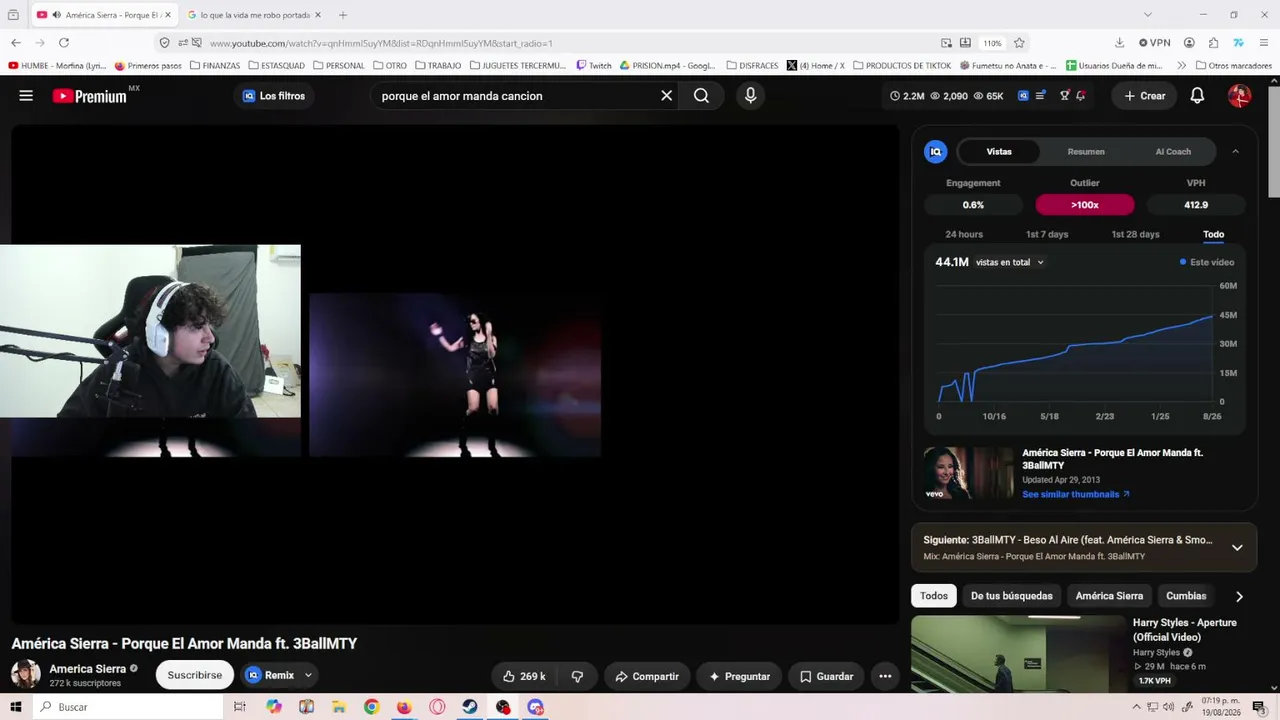Click the vidIQ logo in header stats
Viewport: 1280px width, 720px height.
coord(1023,96)
